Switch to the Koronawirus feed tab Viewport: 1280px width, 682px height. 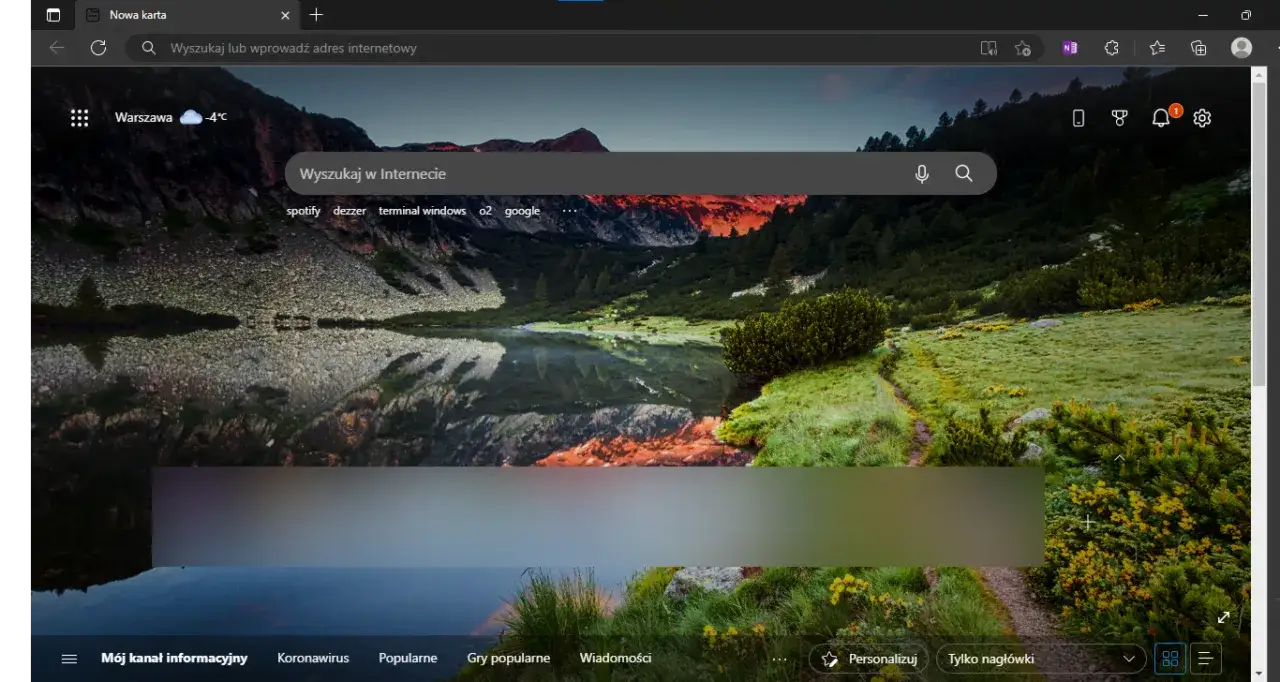pyautogui.click(x=313, y=658)
